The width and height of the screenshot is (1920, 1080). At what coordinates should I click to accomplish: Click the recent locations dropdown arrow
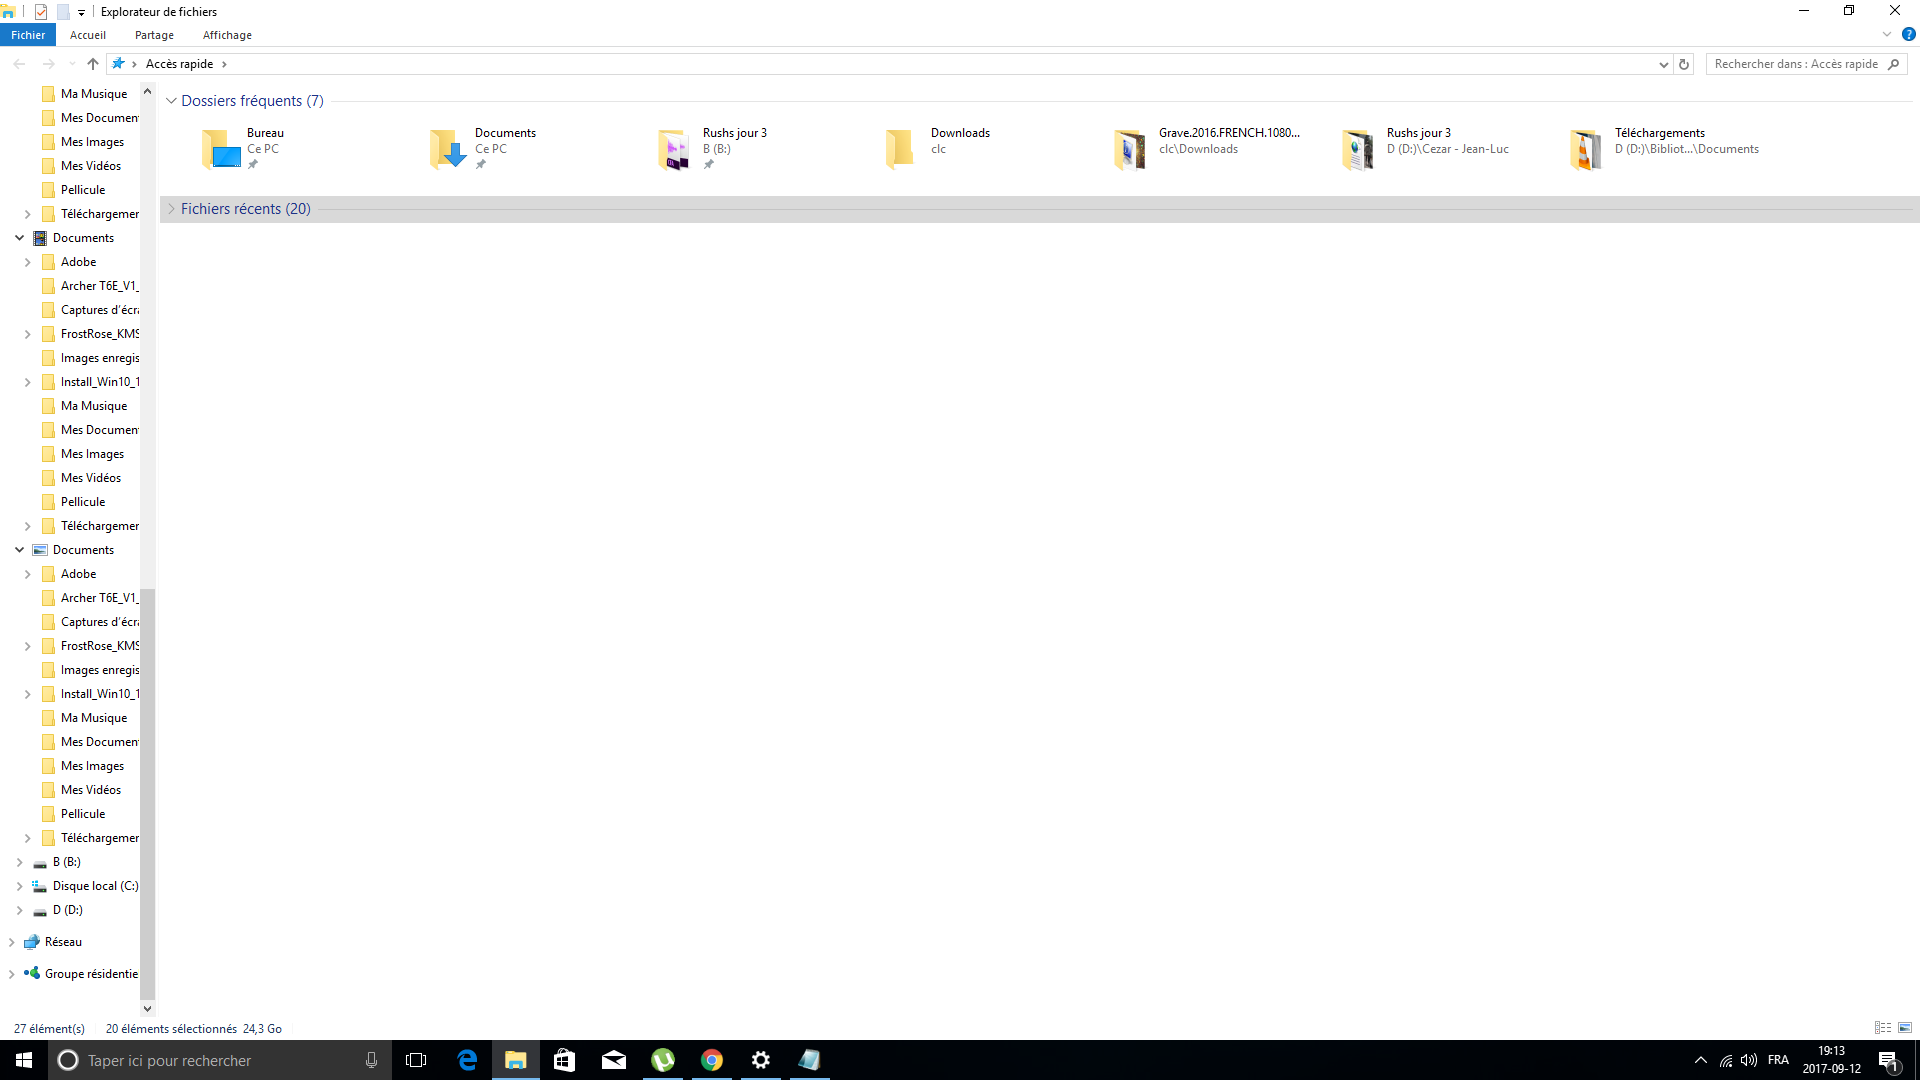pos(72,64)
